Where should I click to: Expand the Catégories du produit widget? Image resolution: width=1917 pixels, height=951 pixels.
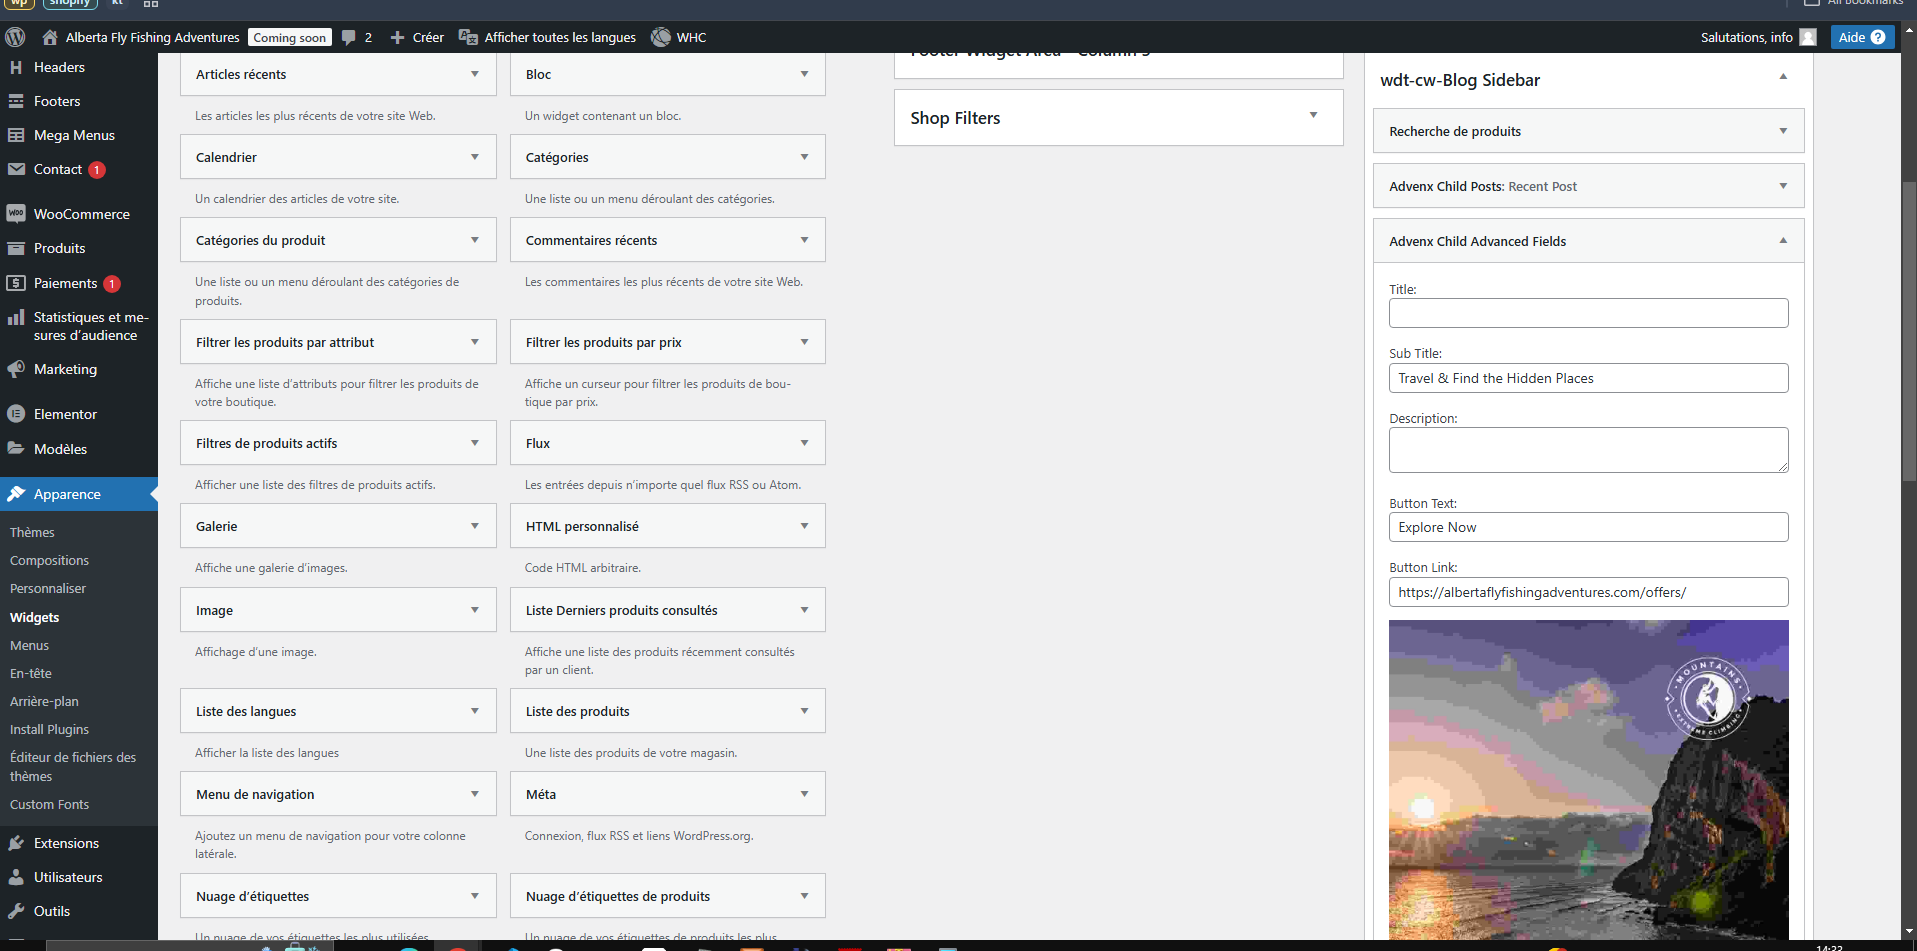click(475, 240)
